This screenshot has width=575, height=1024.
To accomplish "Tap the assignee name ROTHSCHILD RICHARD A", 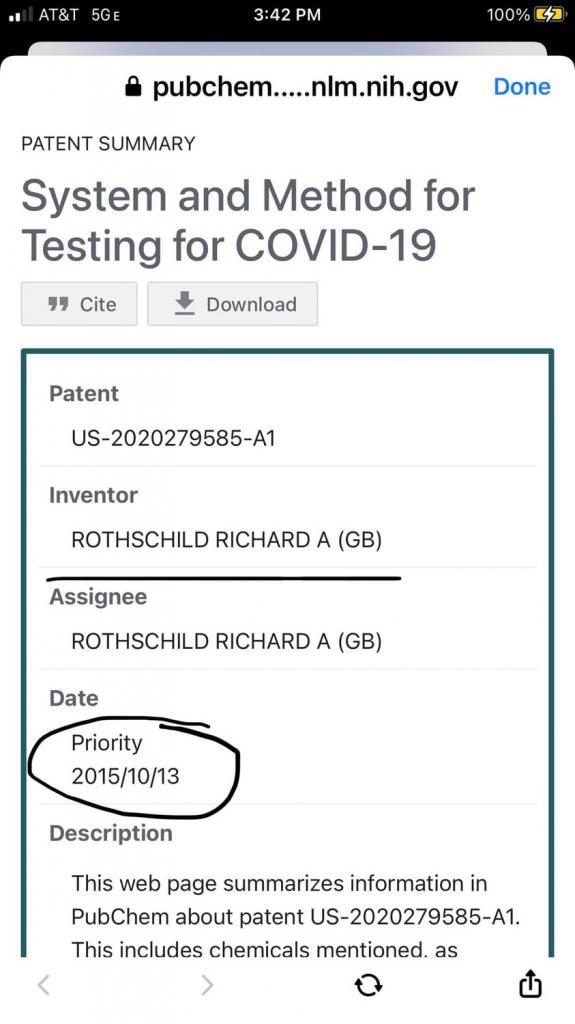I will pos(226,641).
